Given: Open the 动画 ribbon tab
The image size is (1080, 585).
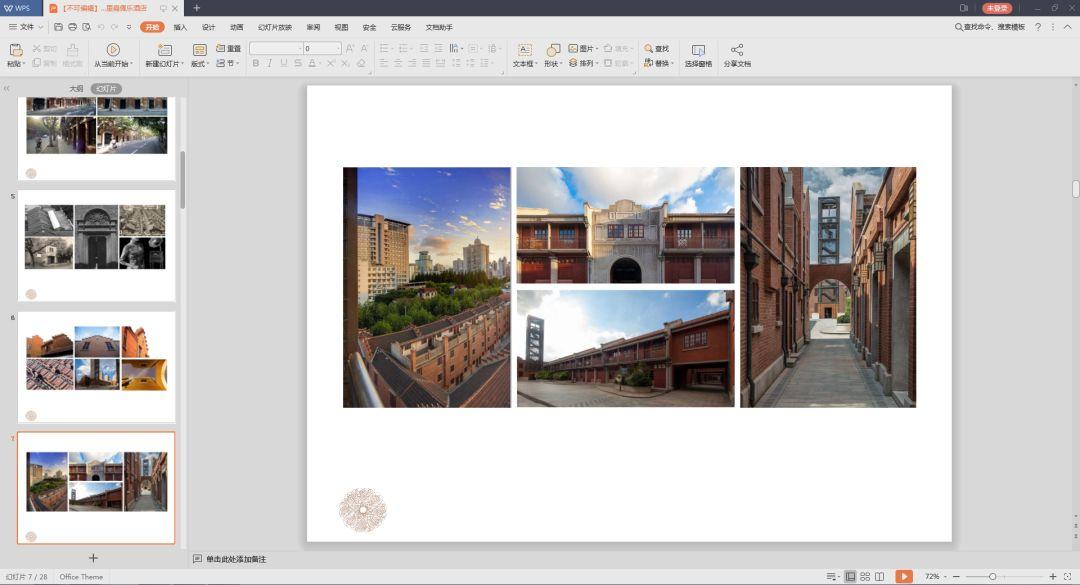Looking at the screenshot, I should click(236, 28).
